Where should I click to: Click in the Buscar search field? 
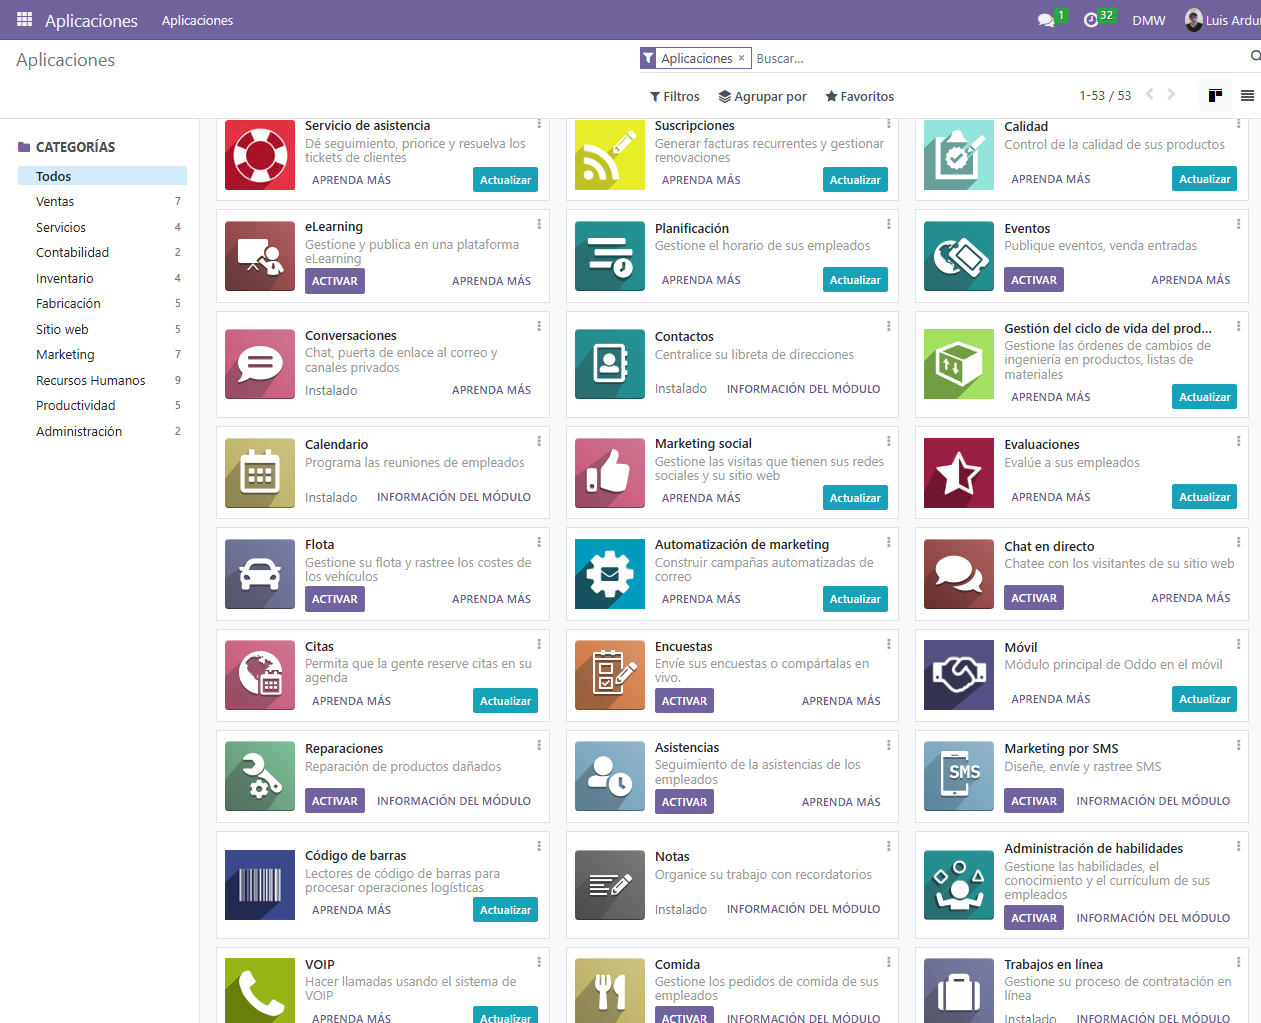coord(990,59)
